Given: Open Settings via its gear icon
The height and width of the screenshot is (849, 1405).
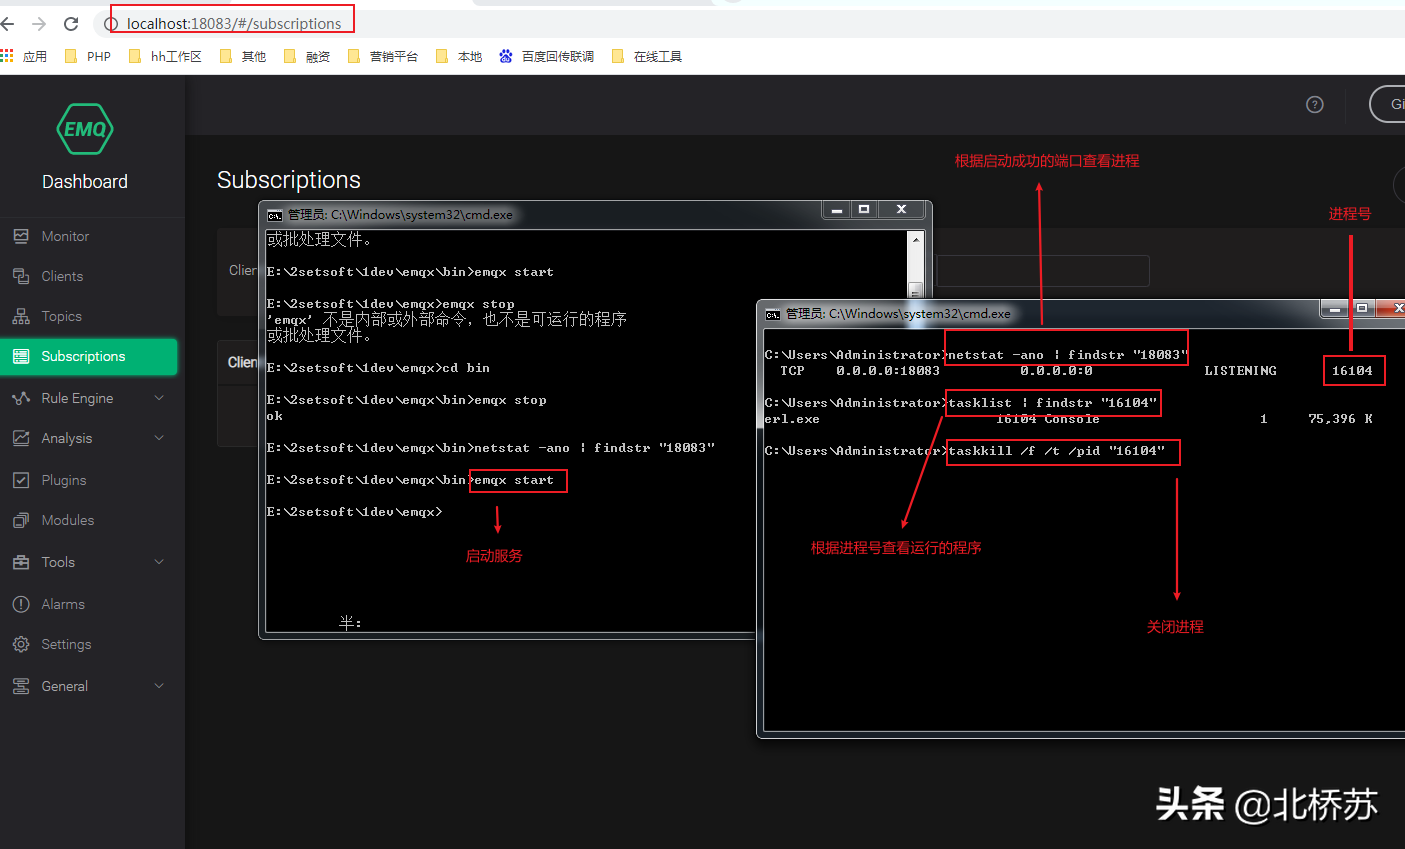Looking at the screenshot, I should [21, 644].
